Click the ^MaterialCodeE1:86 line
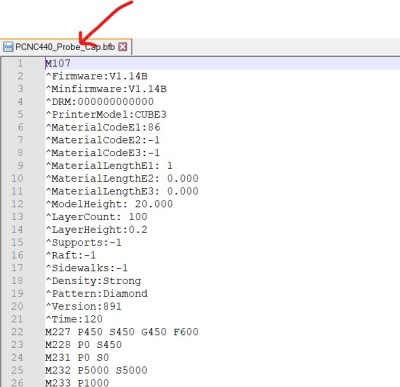 tap(103, 127)
